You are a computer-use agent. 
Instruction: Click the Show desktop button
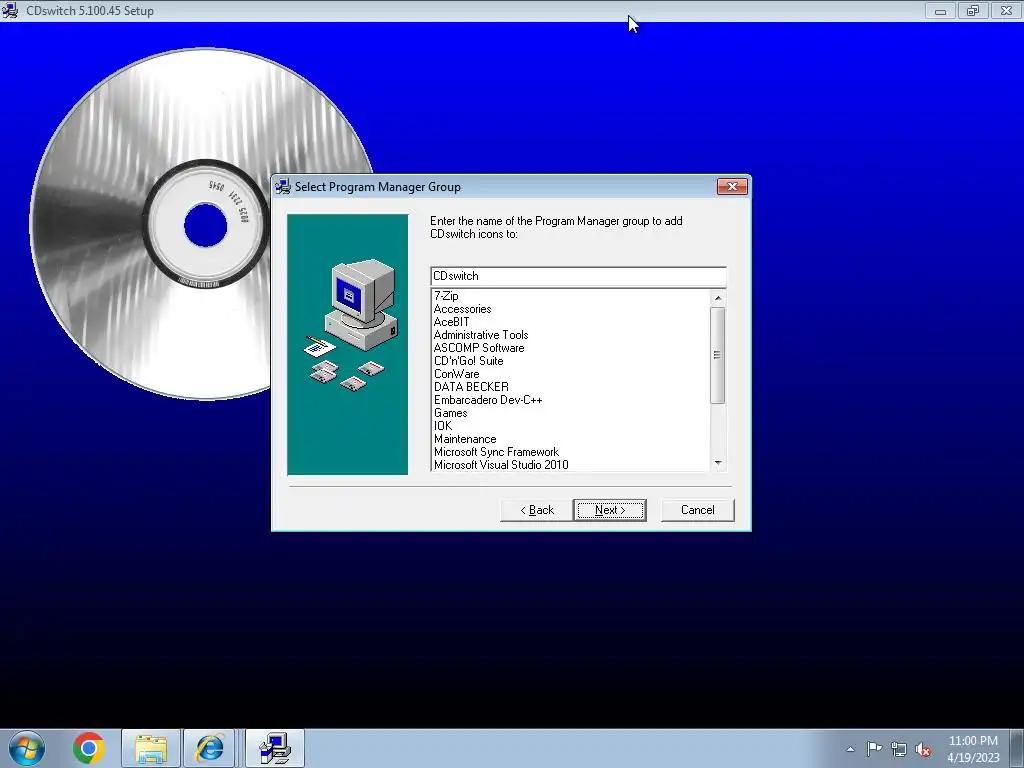pos(1018,749)
